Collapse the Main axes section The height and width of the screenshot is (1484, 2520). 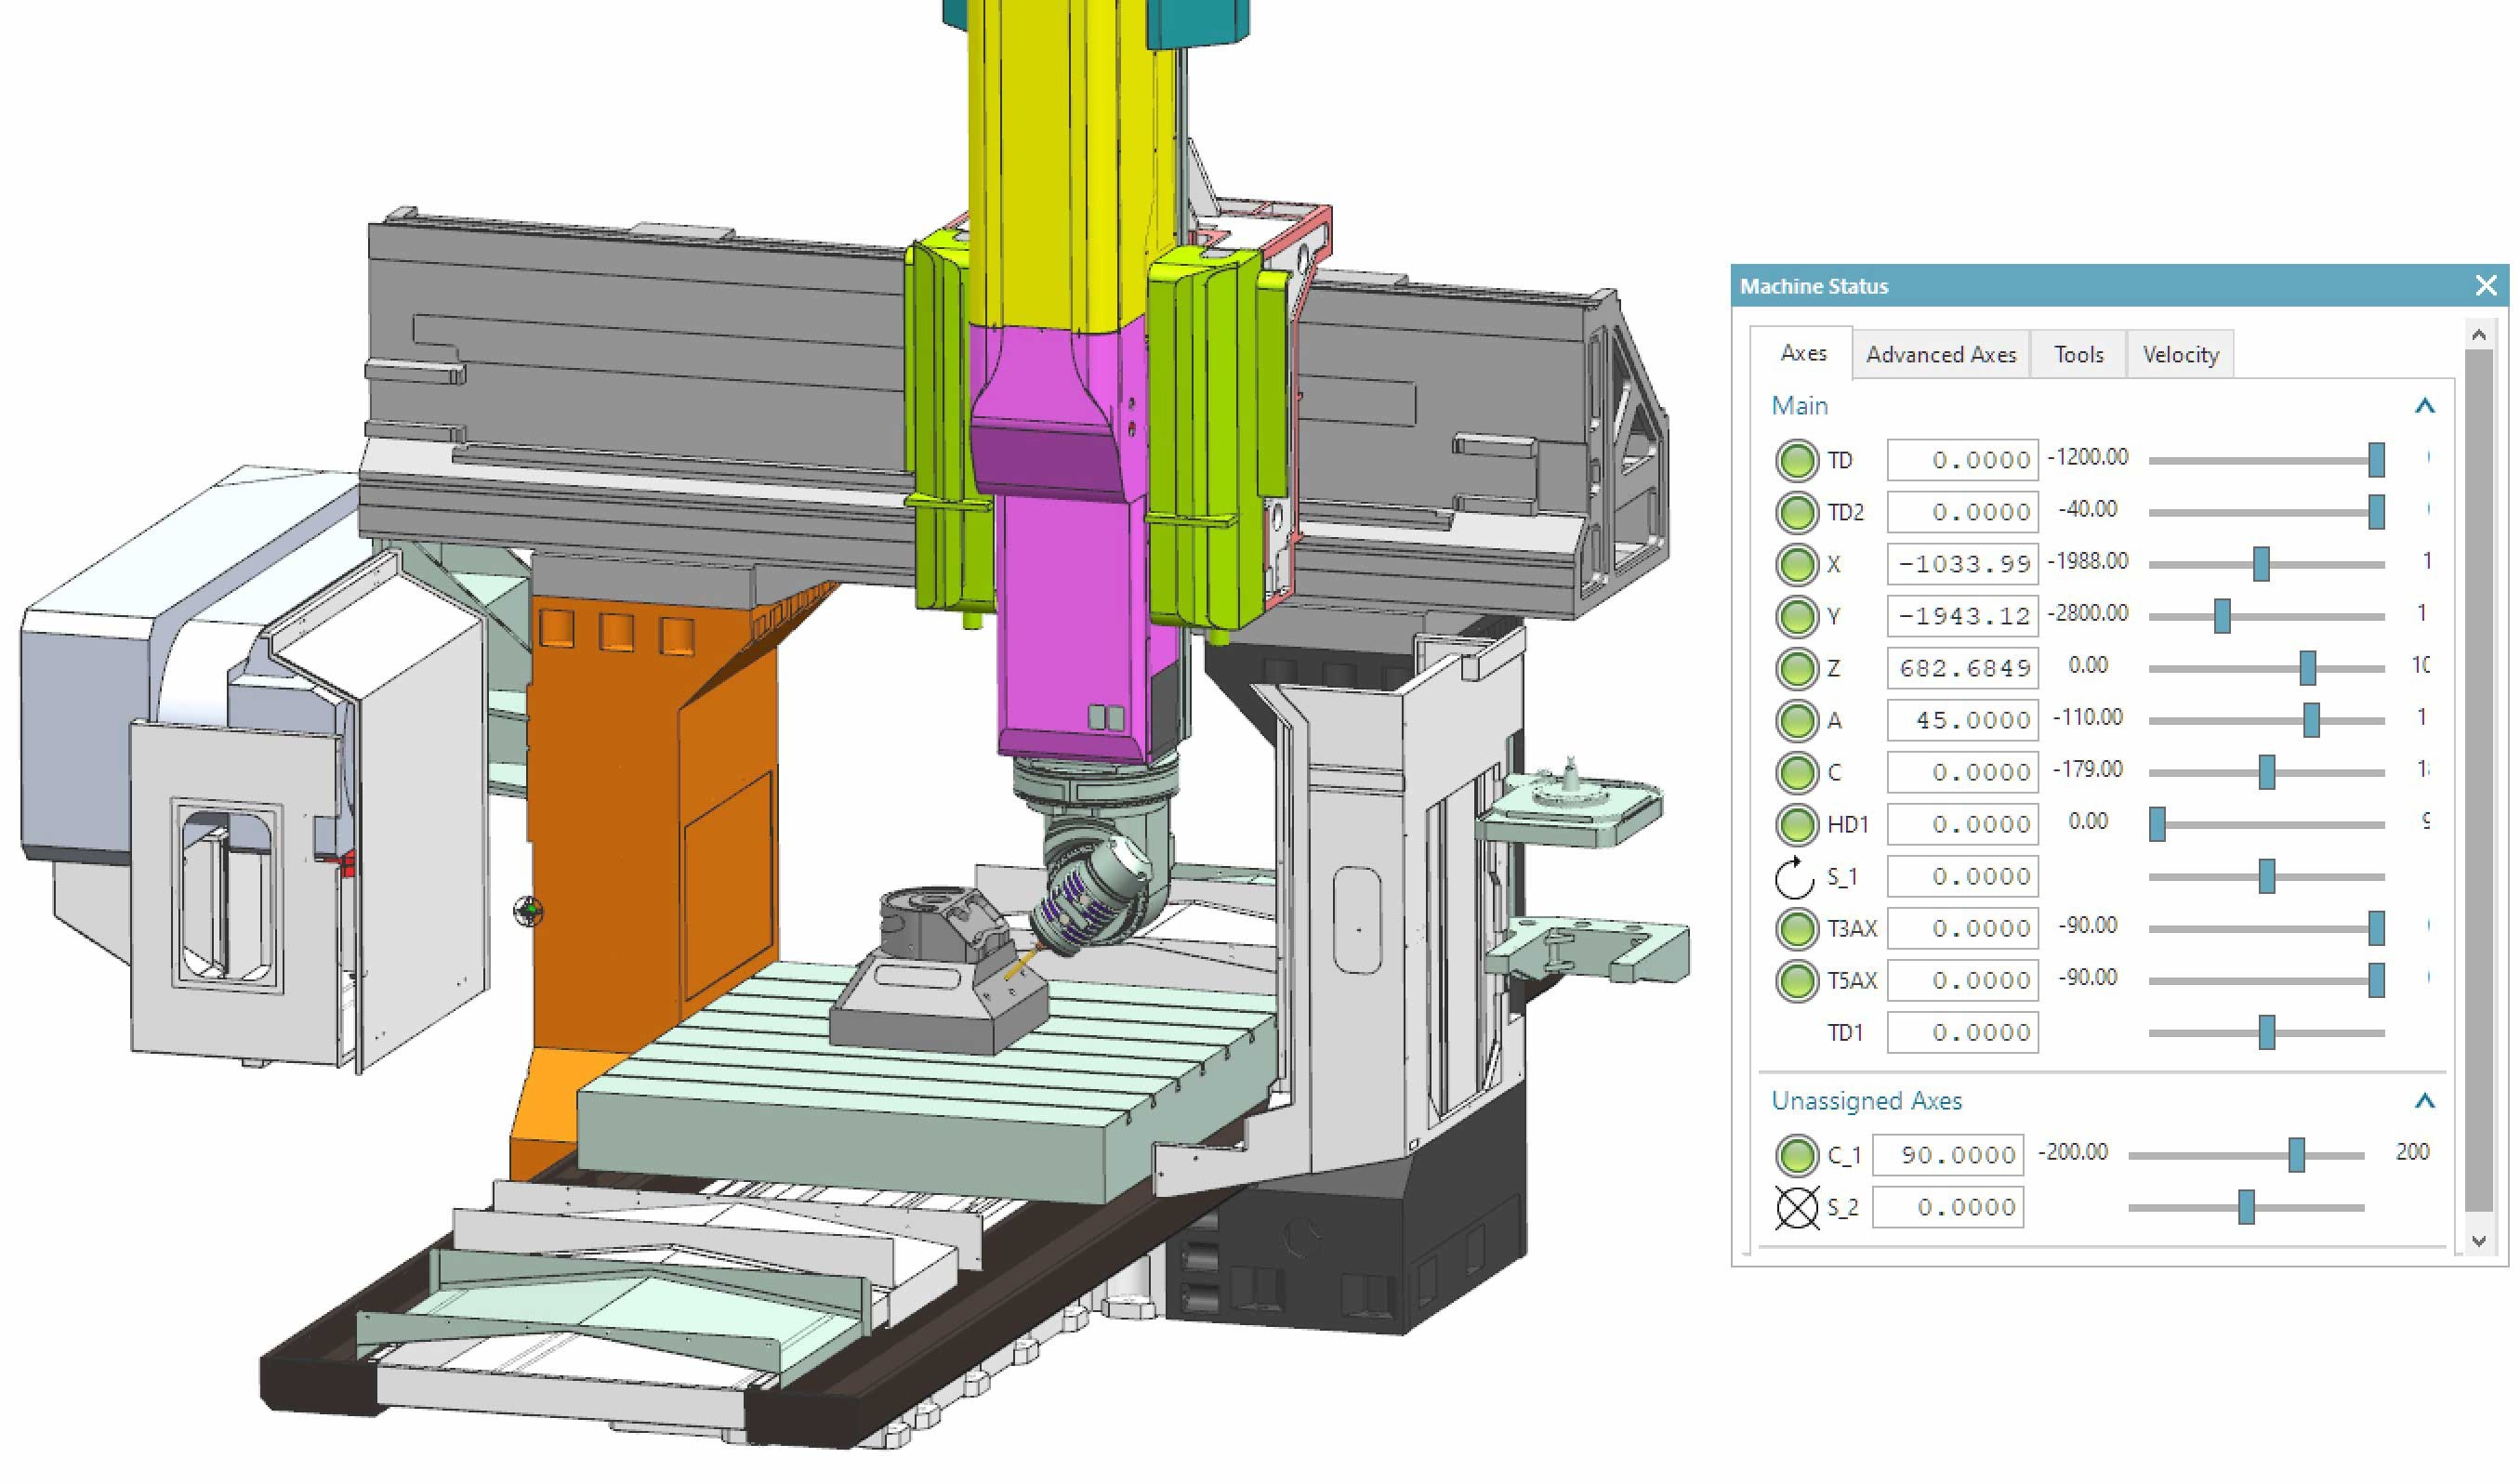point(2424,406)
